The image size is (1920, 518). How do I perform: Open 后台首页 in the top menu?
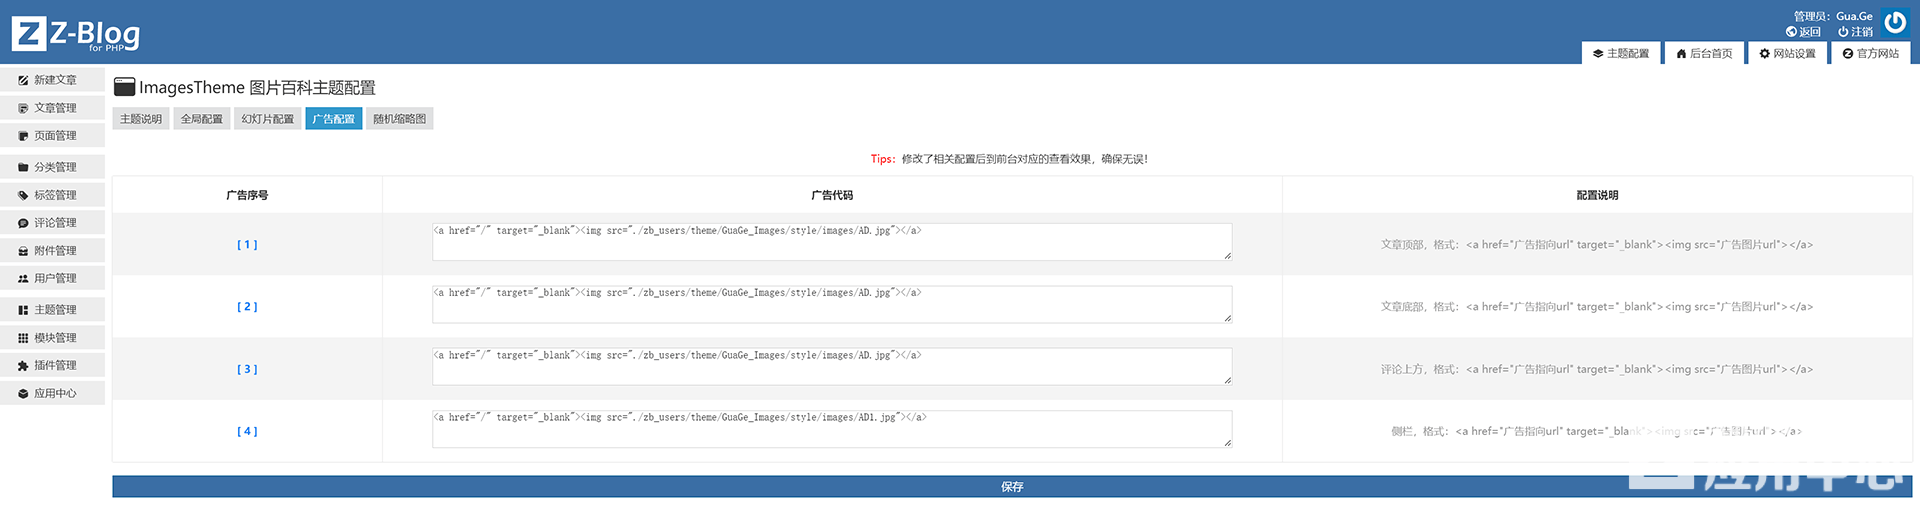coord(1704,54)
